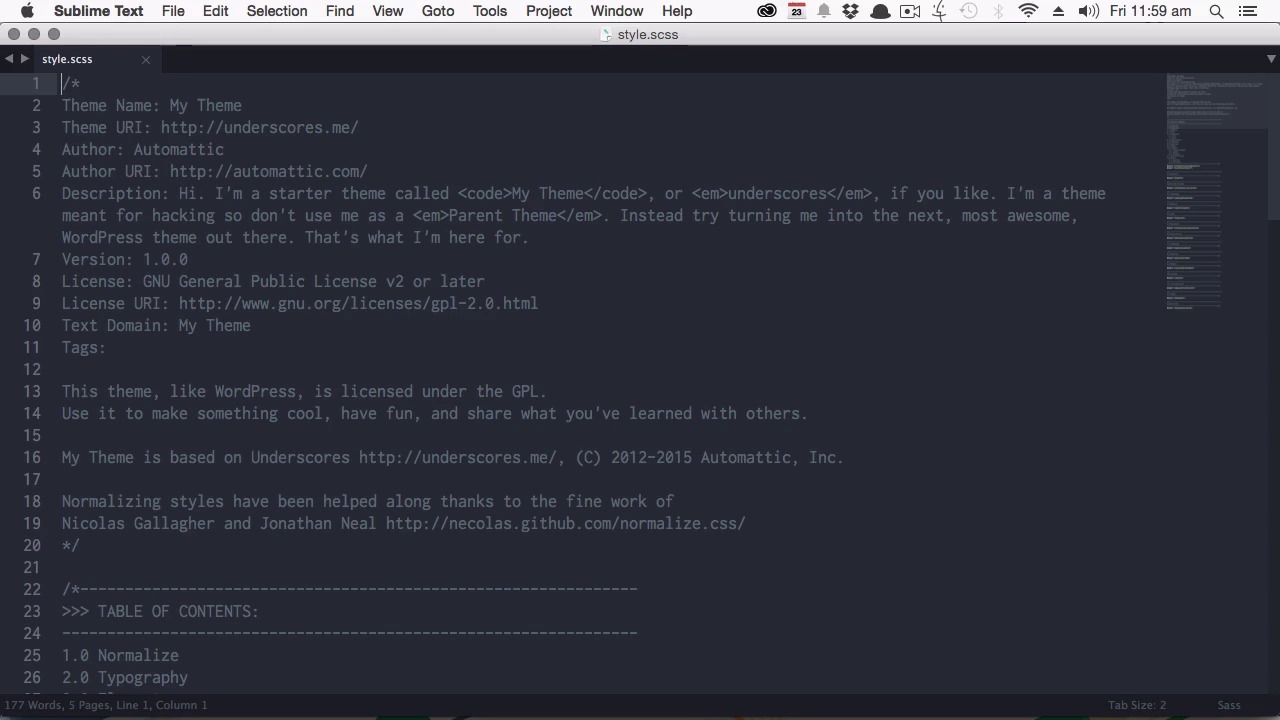Click line number 13 in gutter
This screenshot has height=720, width=1280.
(x=32, y=391)
